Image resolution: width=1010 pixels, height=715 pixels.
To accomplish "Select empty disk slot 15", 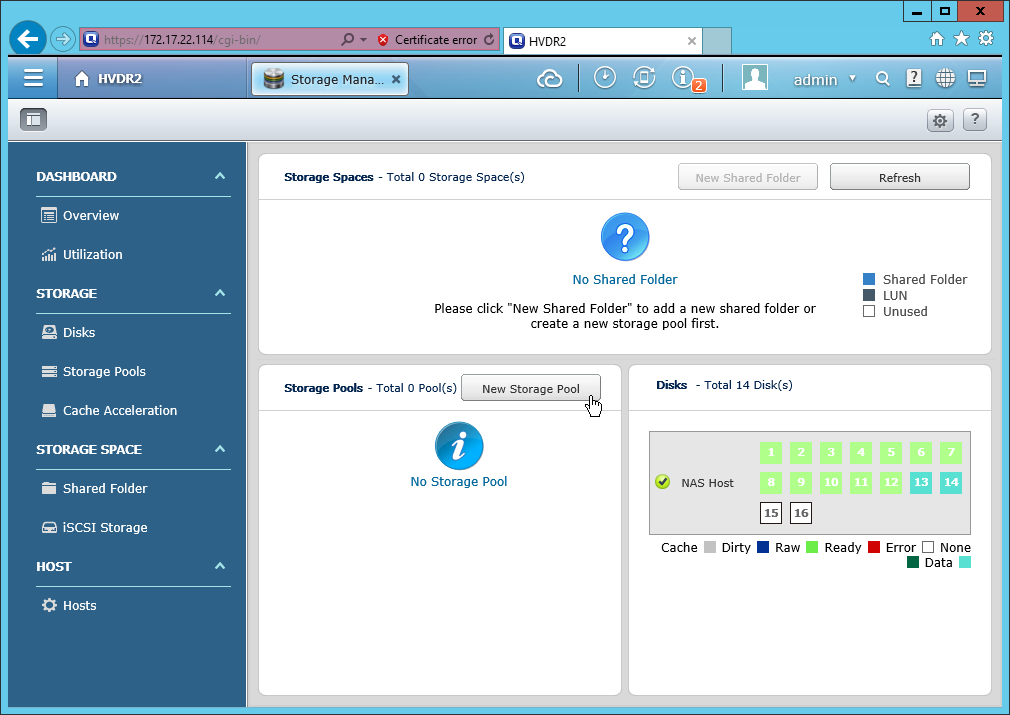I will click(771, 513).
